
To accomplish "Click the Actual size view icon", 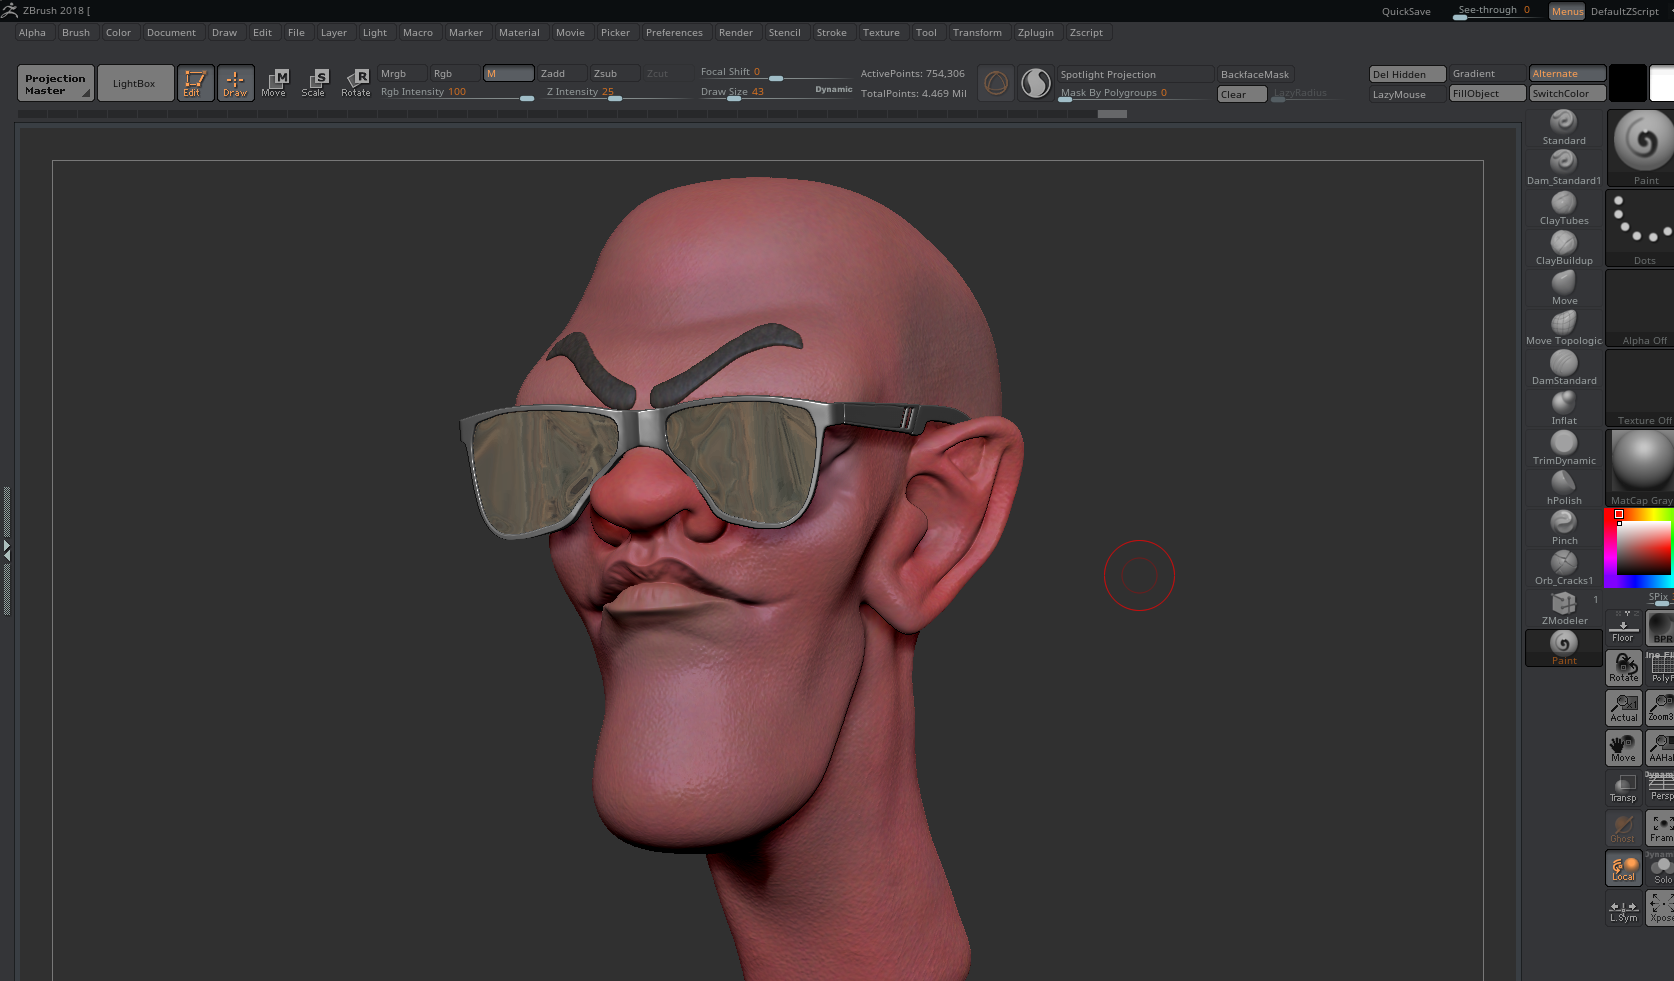I will [x=1624, y=708].
